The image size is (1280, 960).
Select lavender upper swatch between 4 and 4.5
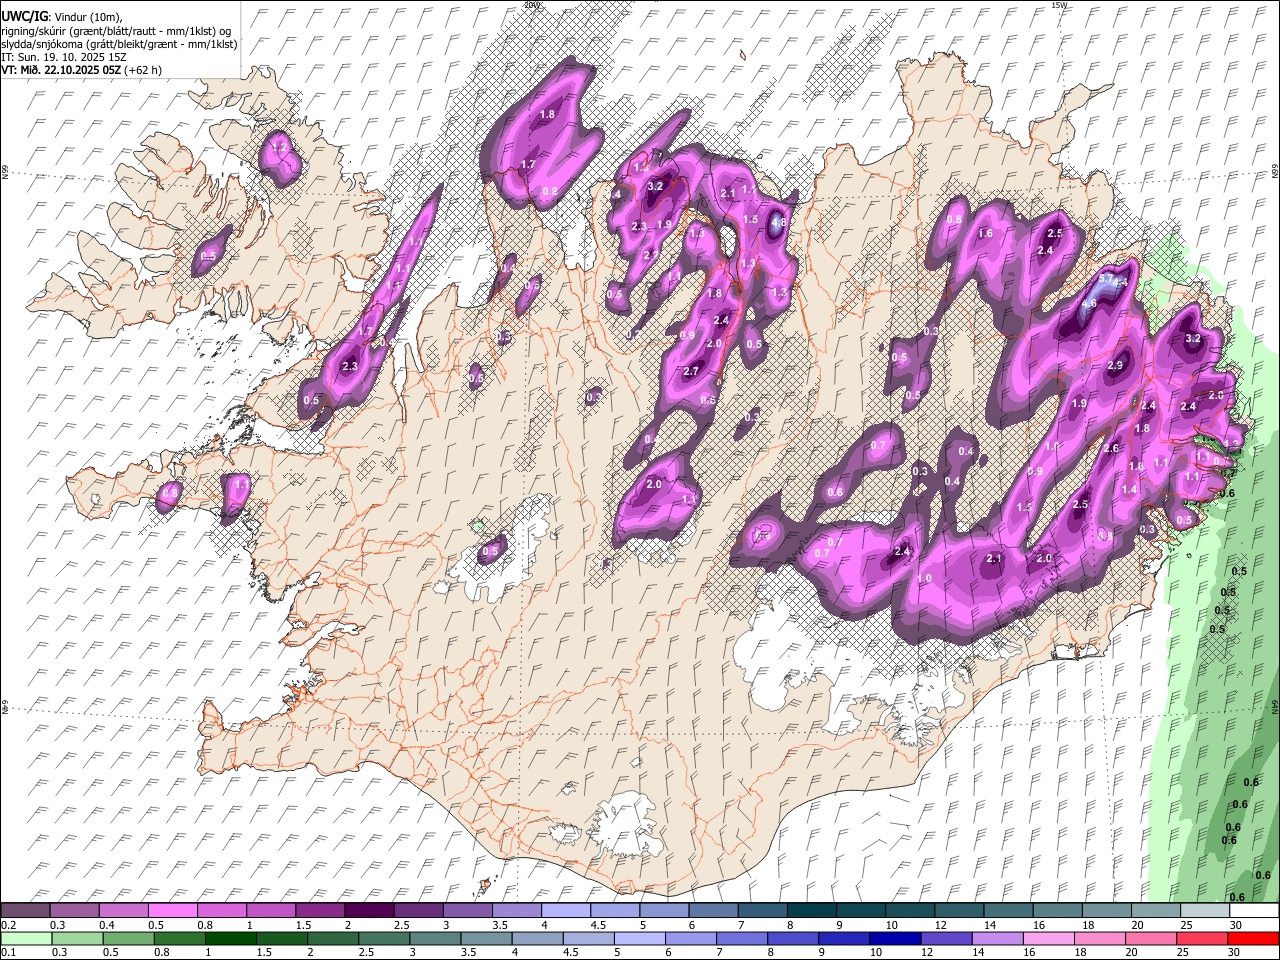click(566, 910)
